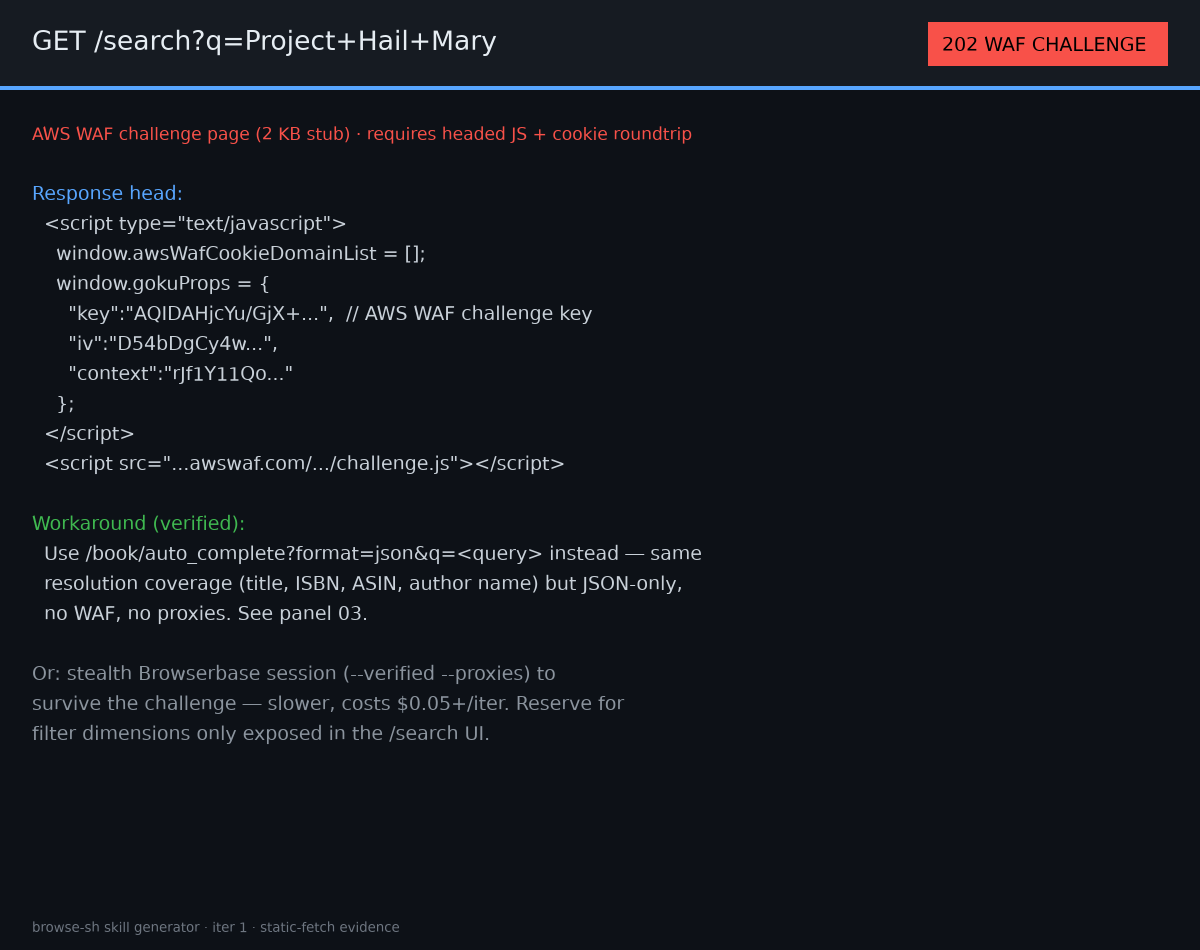
Task: Click the browse-sh skill generator footer text
Action: pyautogui.click(x=215, y=927)
